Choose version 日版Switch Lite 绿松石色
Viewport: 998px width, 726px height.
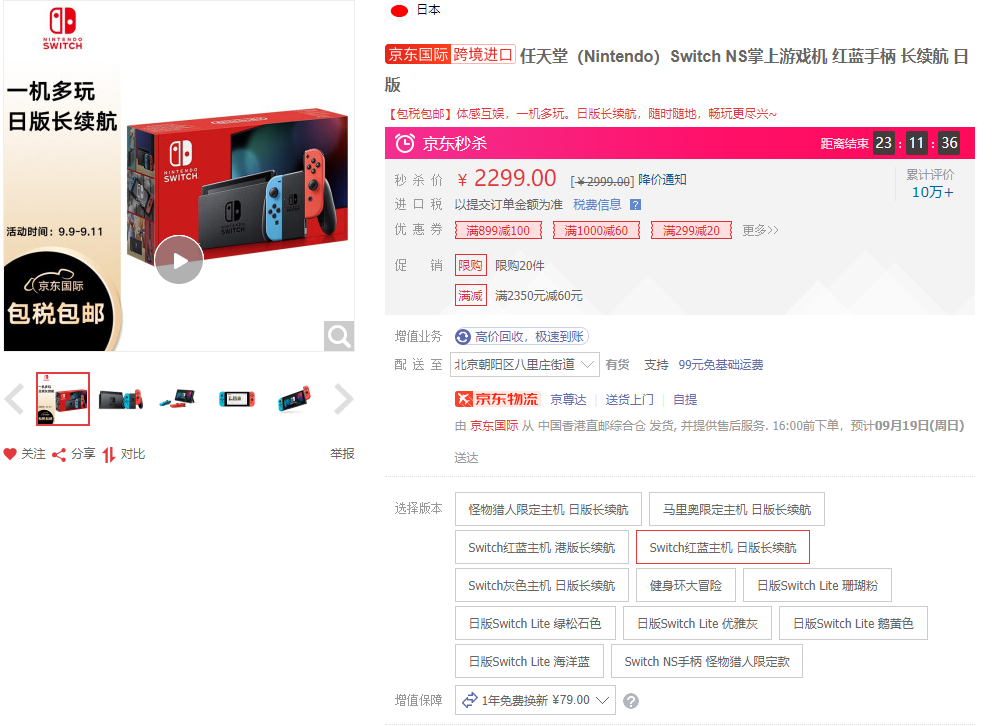(x=535, y=624)
